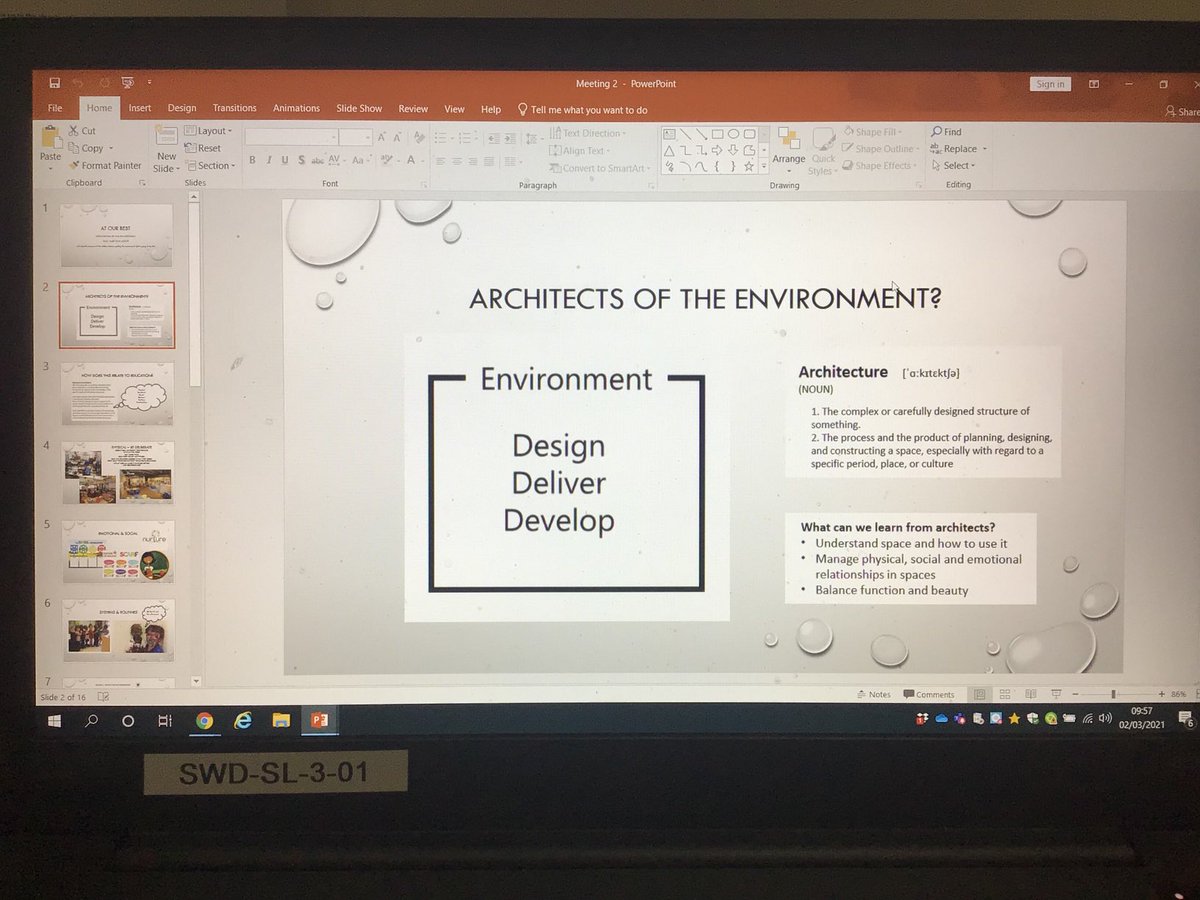
Task: Open Internet Explorer from taskbar
Action: 242,720
